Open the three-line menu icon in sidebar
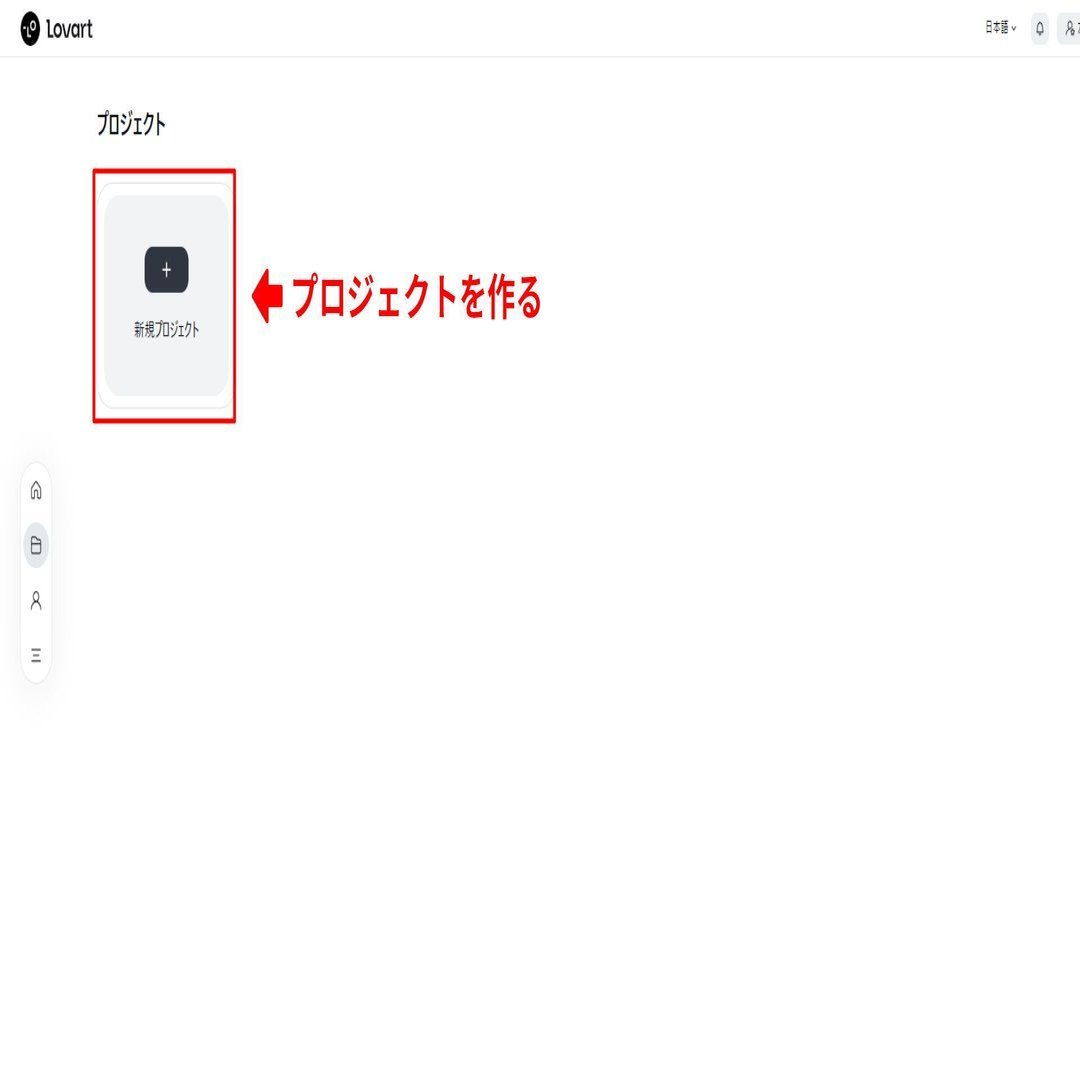Viewport: 1080px width, 1080px height. click(x=36, y=655)
